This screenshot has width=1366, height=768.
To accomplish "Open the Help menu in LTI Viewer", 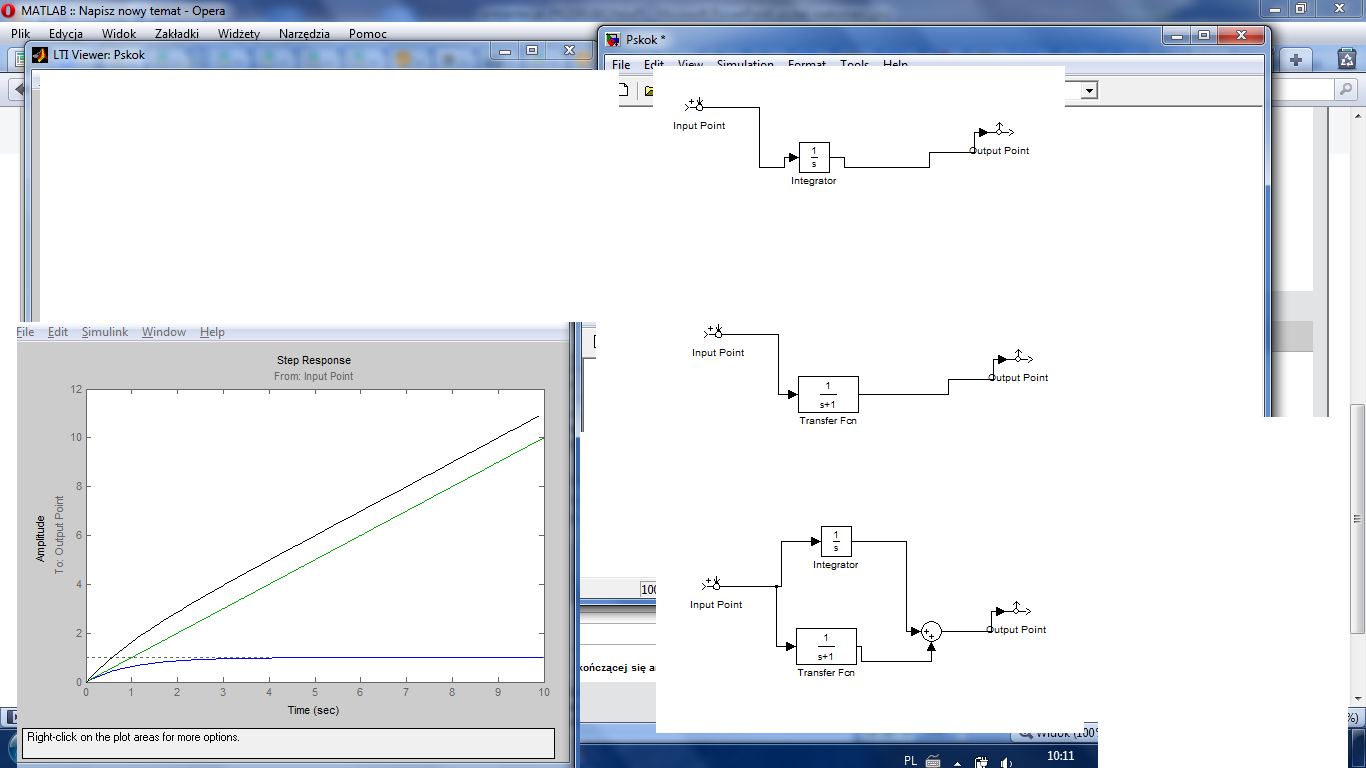I will click(x=211, y=331).
